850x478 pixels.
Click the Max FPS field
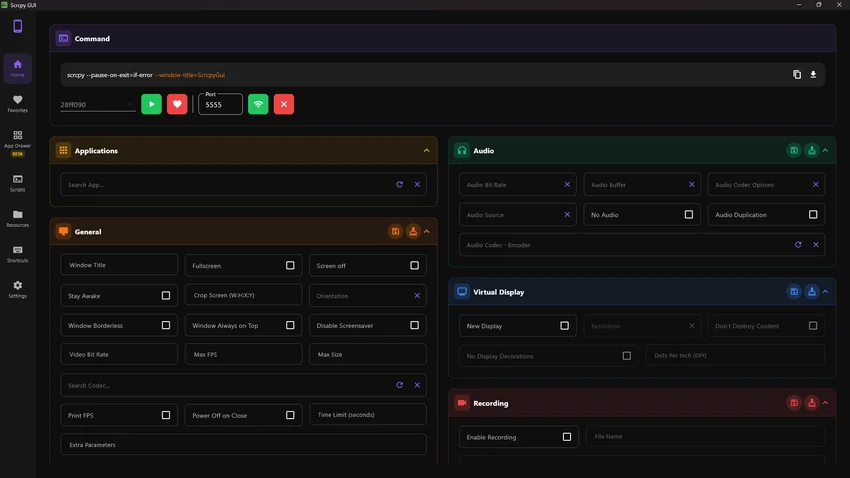[x=243, y=354]
